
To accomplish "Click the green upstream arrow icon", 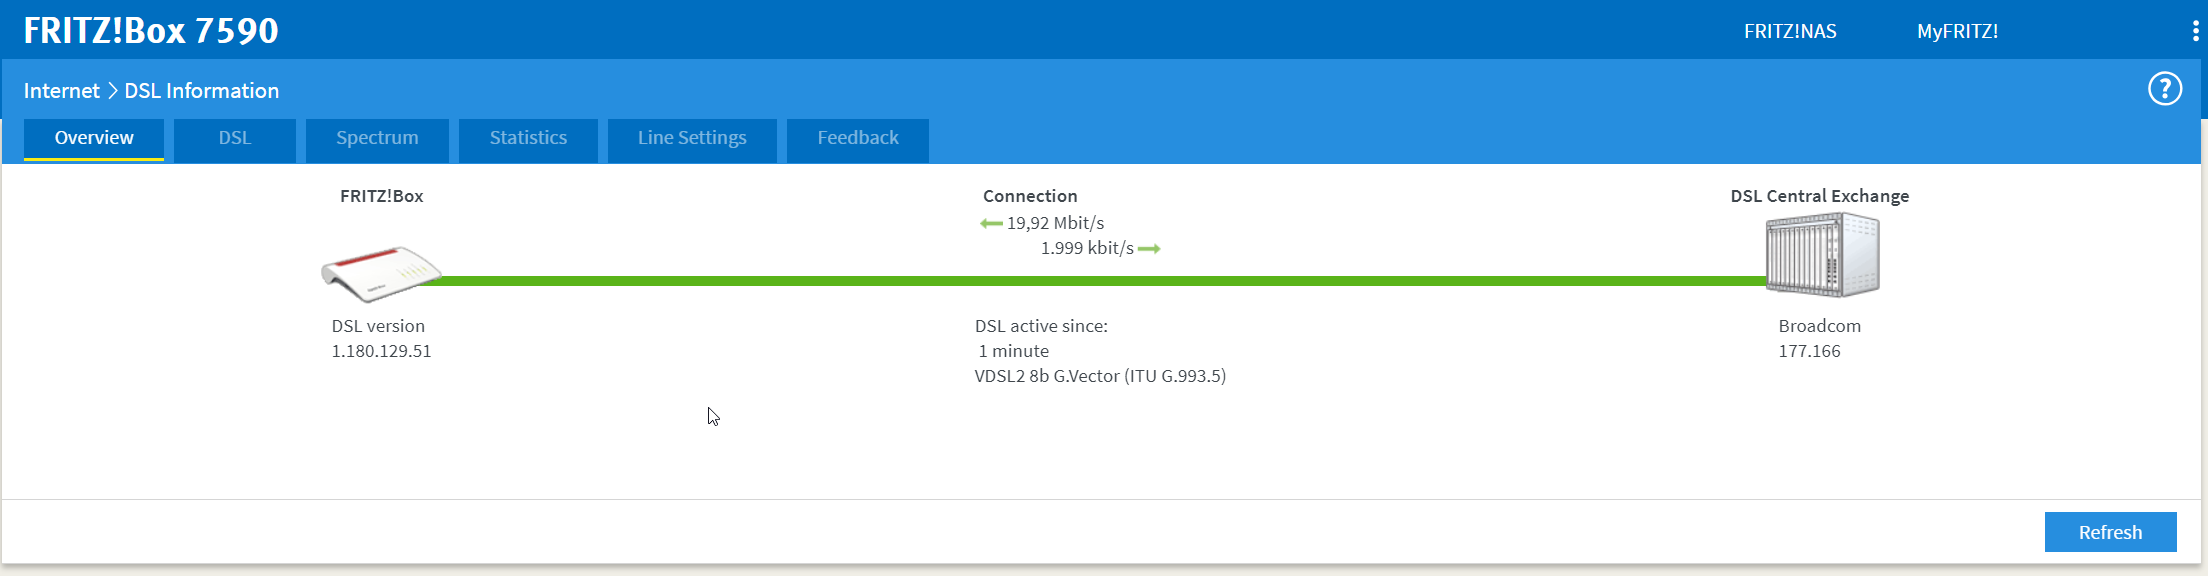I will 1149,249.
